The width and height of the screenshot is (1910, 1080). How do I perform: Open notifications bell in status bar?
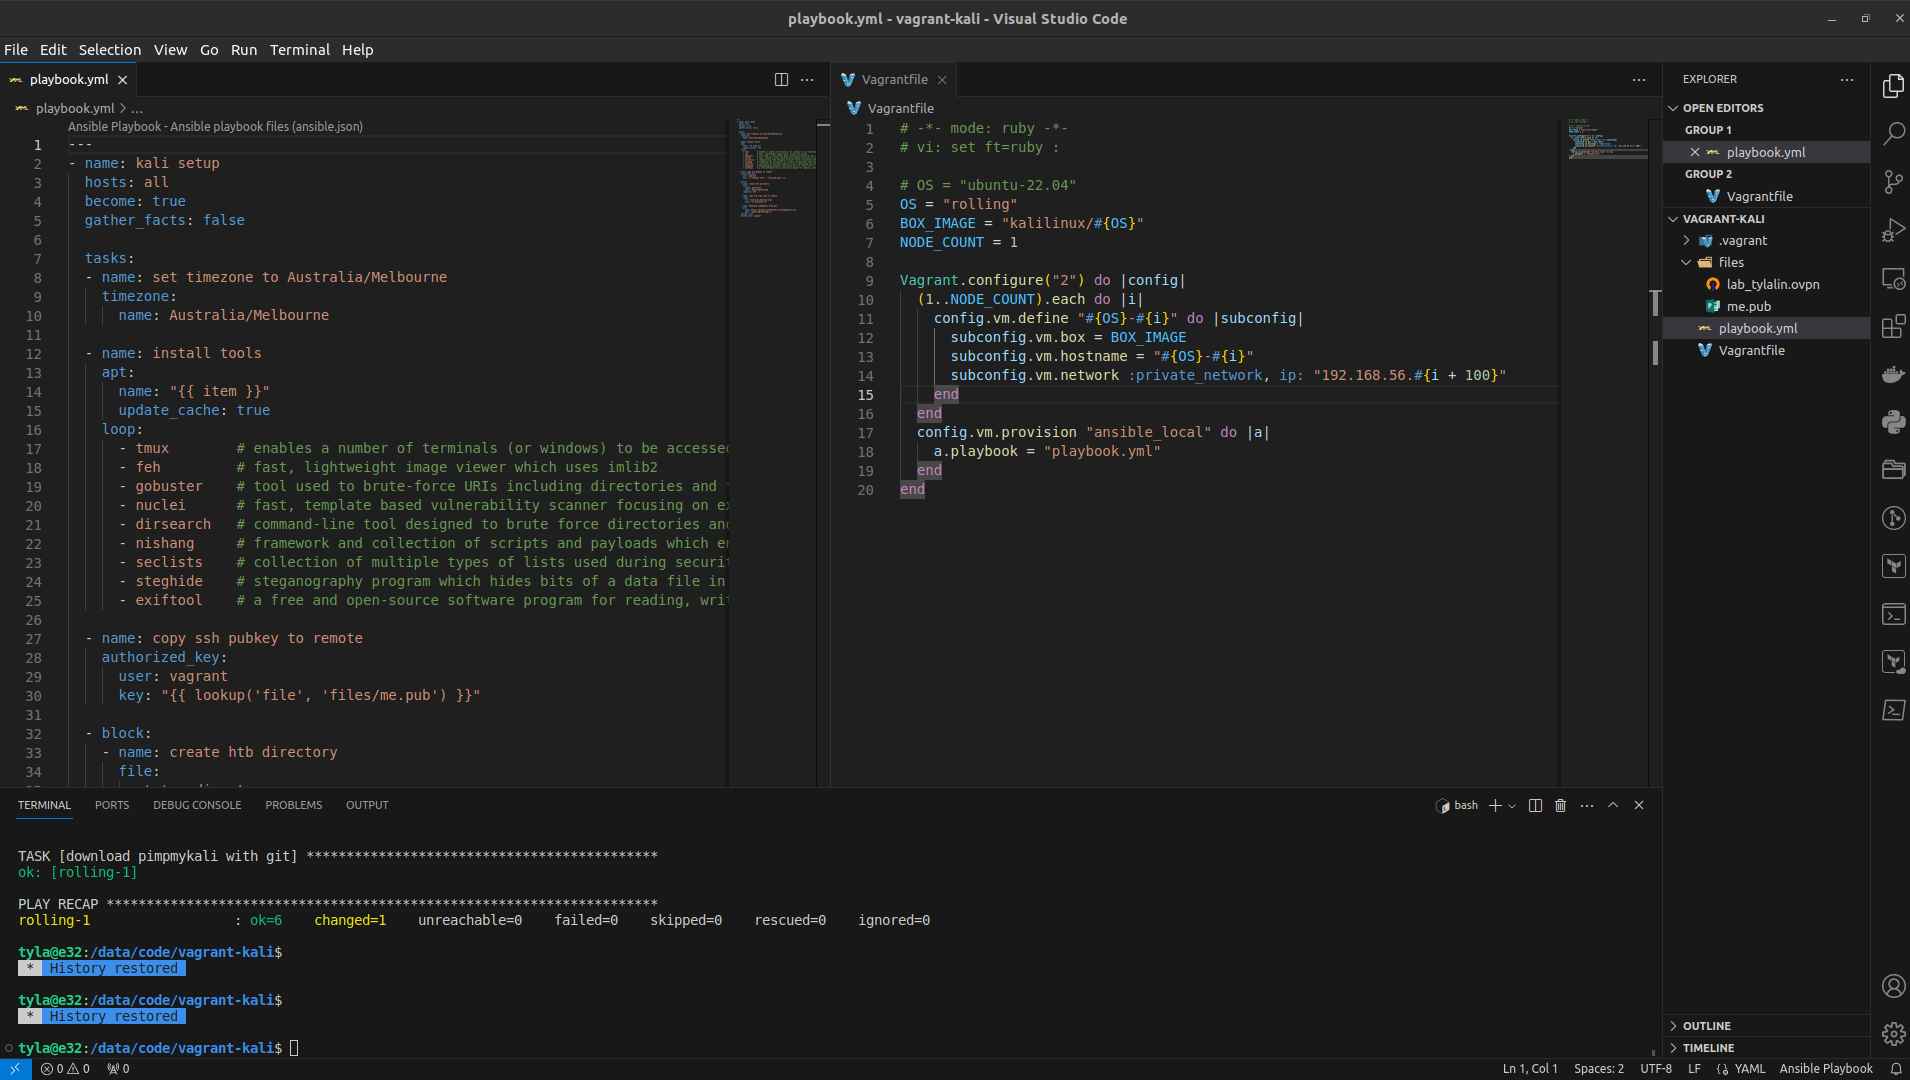(x=1895, y=1069)
